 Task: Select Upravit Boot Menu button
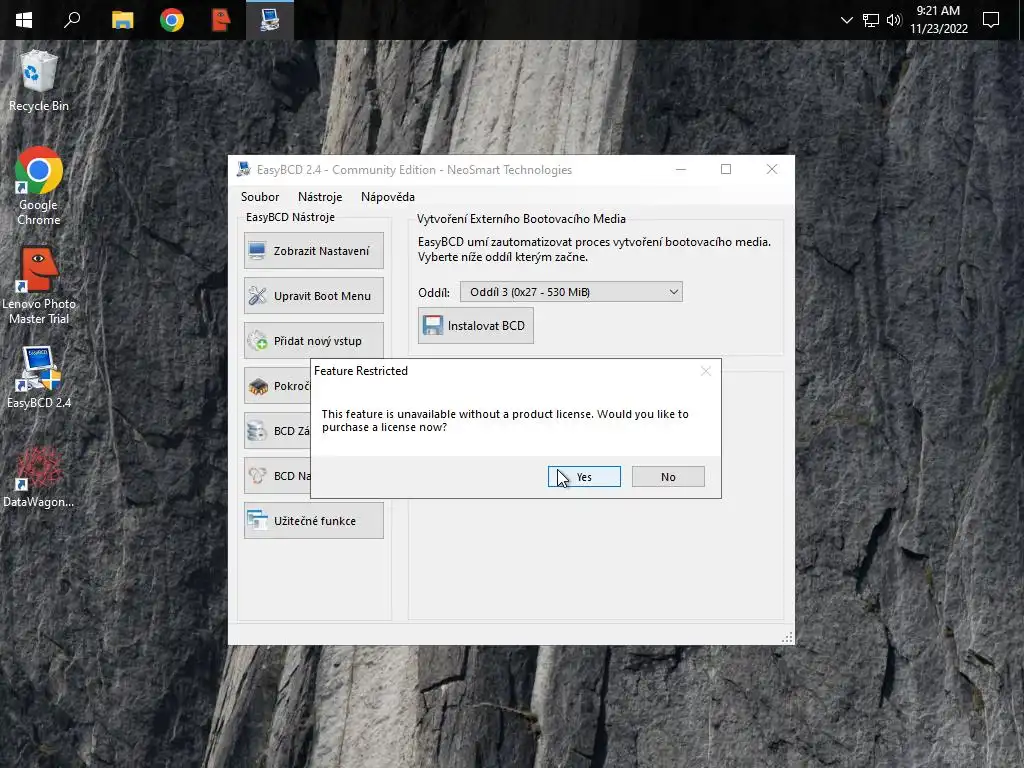point(313,296)
